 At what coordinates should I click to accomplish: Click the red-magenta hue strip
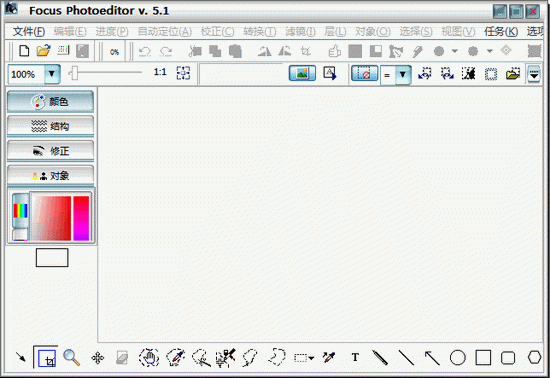coord(81,218)
